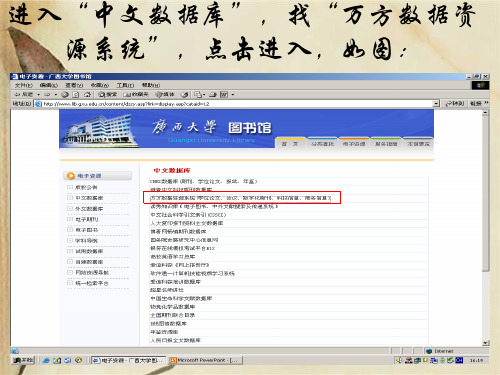500x375 pixels.
Task: Expand the Mail button dropdown arrow
Action: [x=204, y=95]
